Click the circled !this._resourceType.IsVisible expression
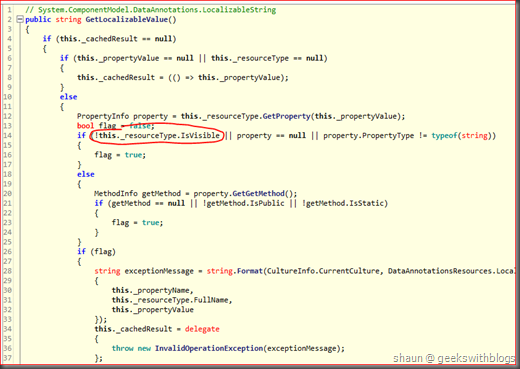Image resolution: width=520 pixels, height=369 pixels. coord(157,136)
